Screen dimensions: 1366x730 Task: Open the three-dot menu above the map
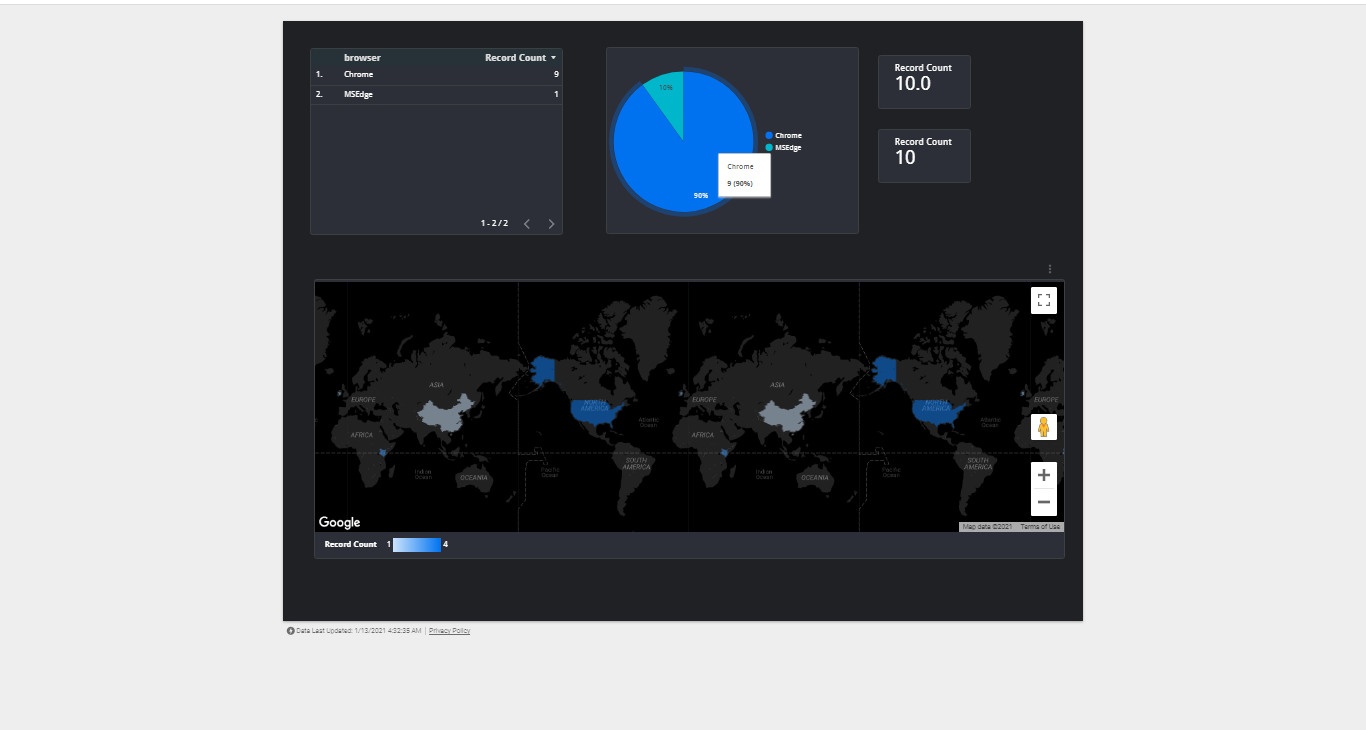(x=1049, y=269)
